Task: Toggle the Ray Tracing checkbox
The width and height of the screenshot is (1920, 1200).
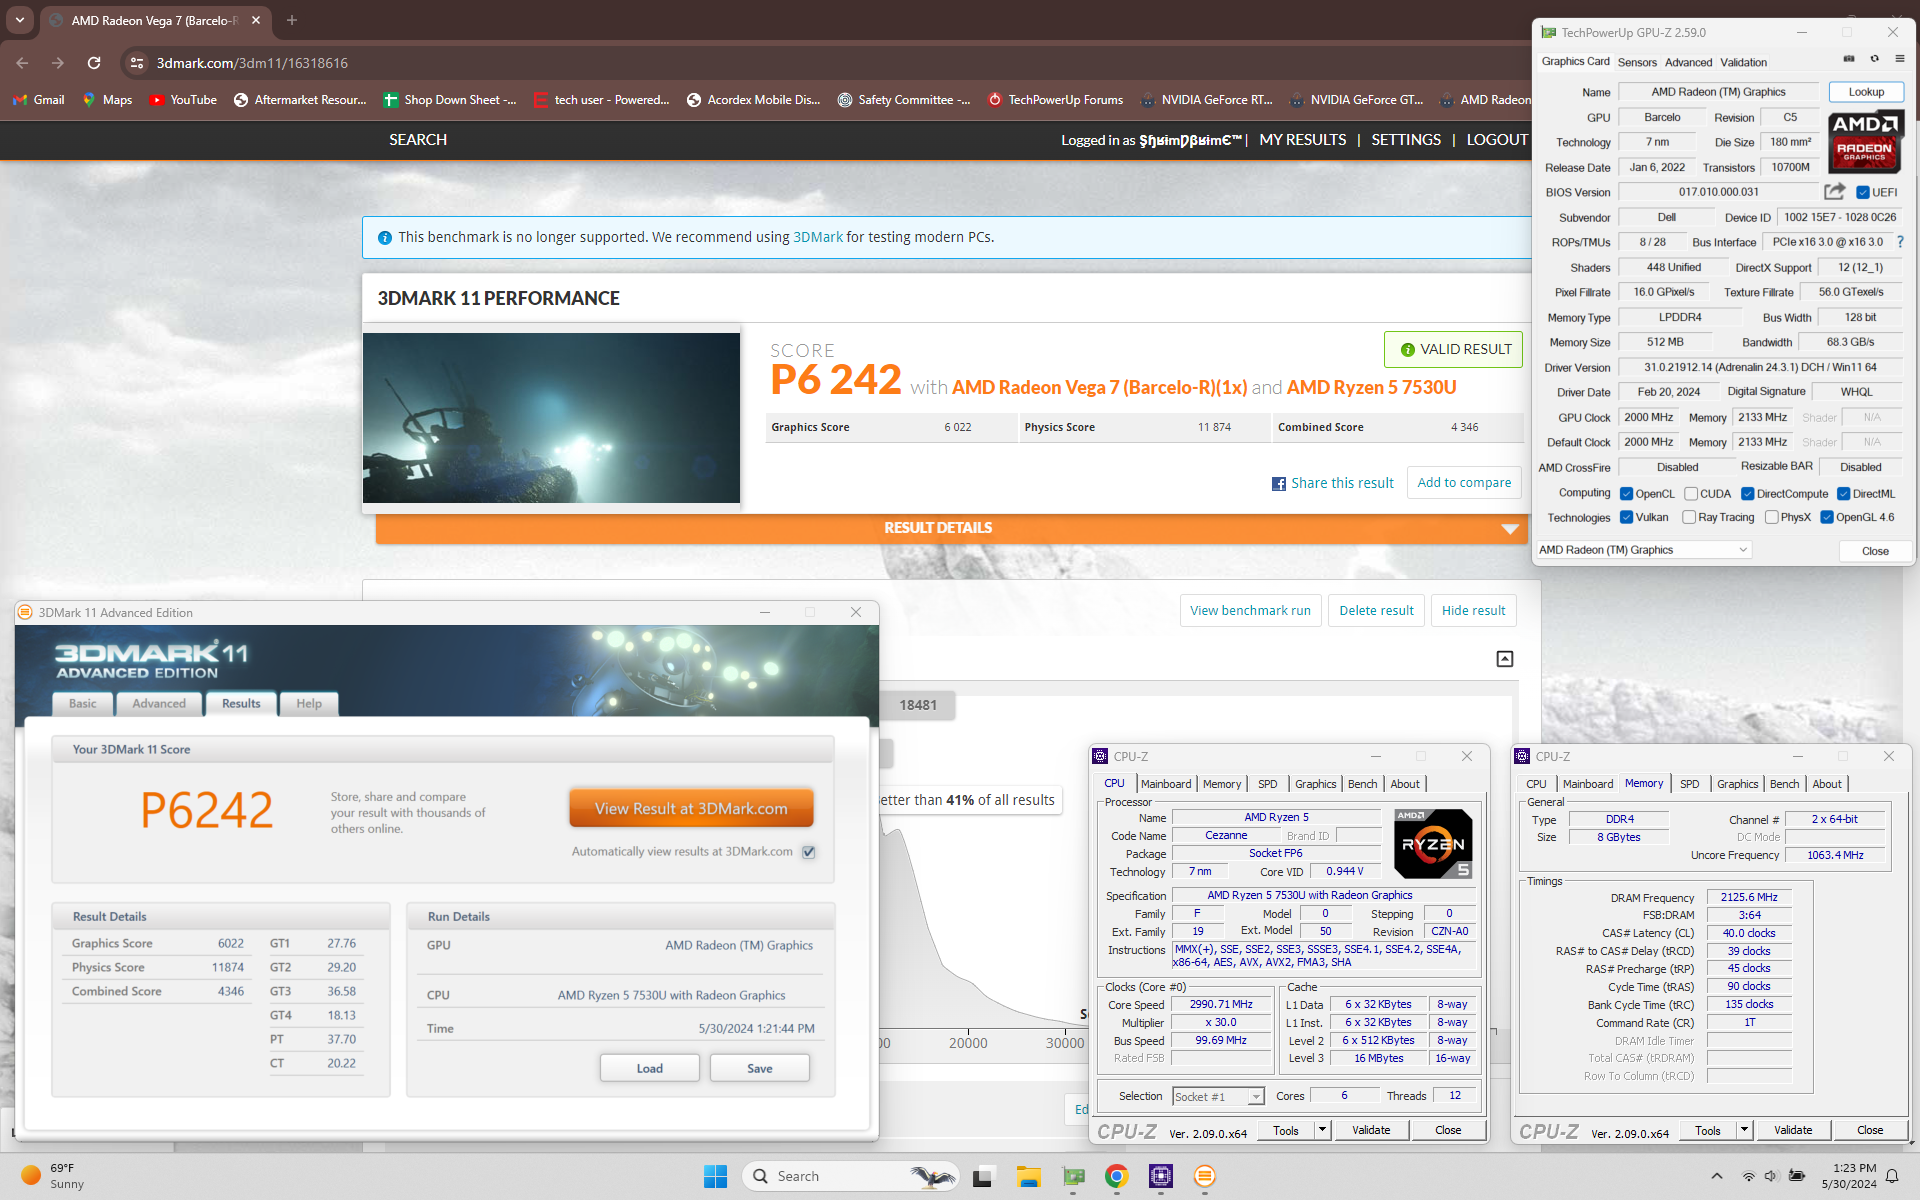Action: tap(1689, 517)
